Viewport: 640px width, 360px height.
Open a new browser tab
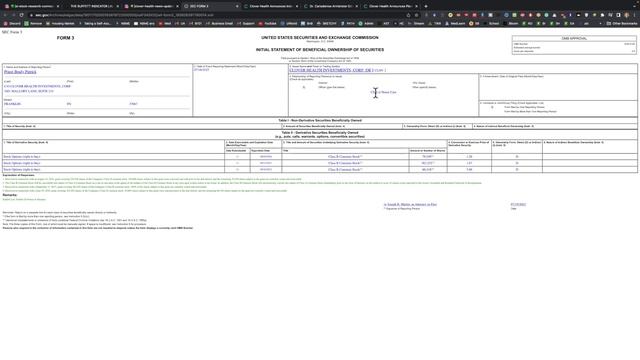pyautogui.click(x=426, y=6)
